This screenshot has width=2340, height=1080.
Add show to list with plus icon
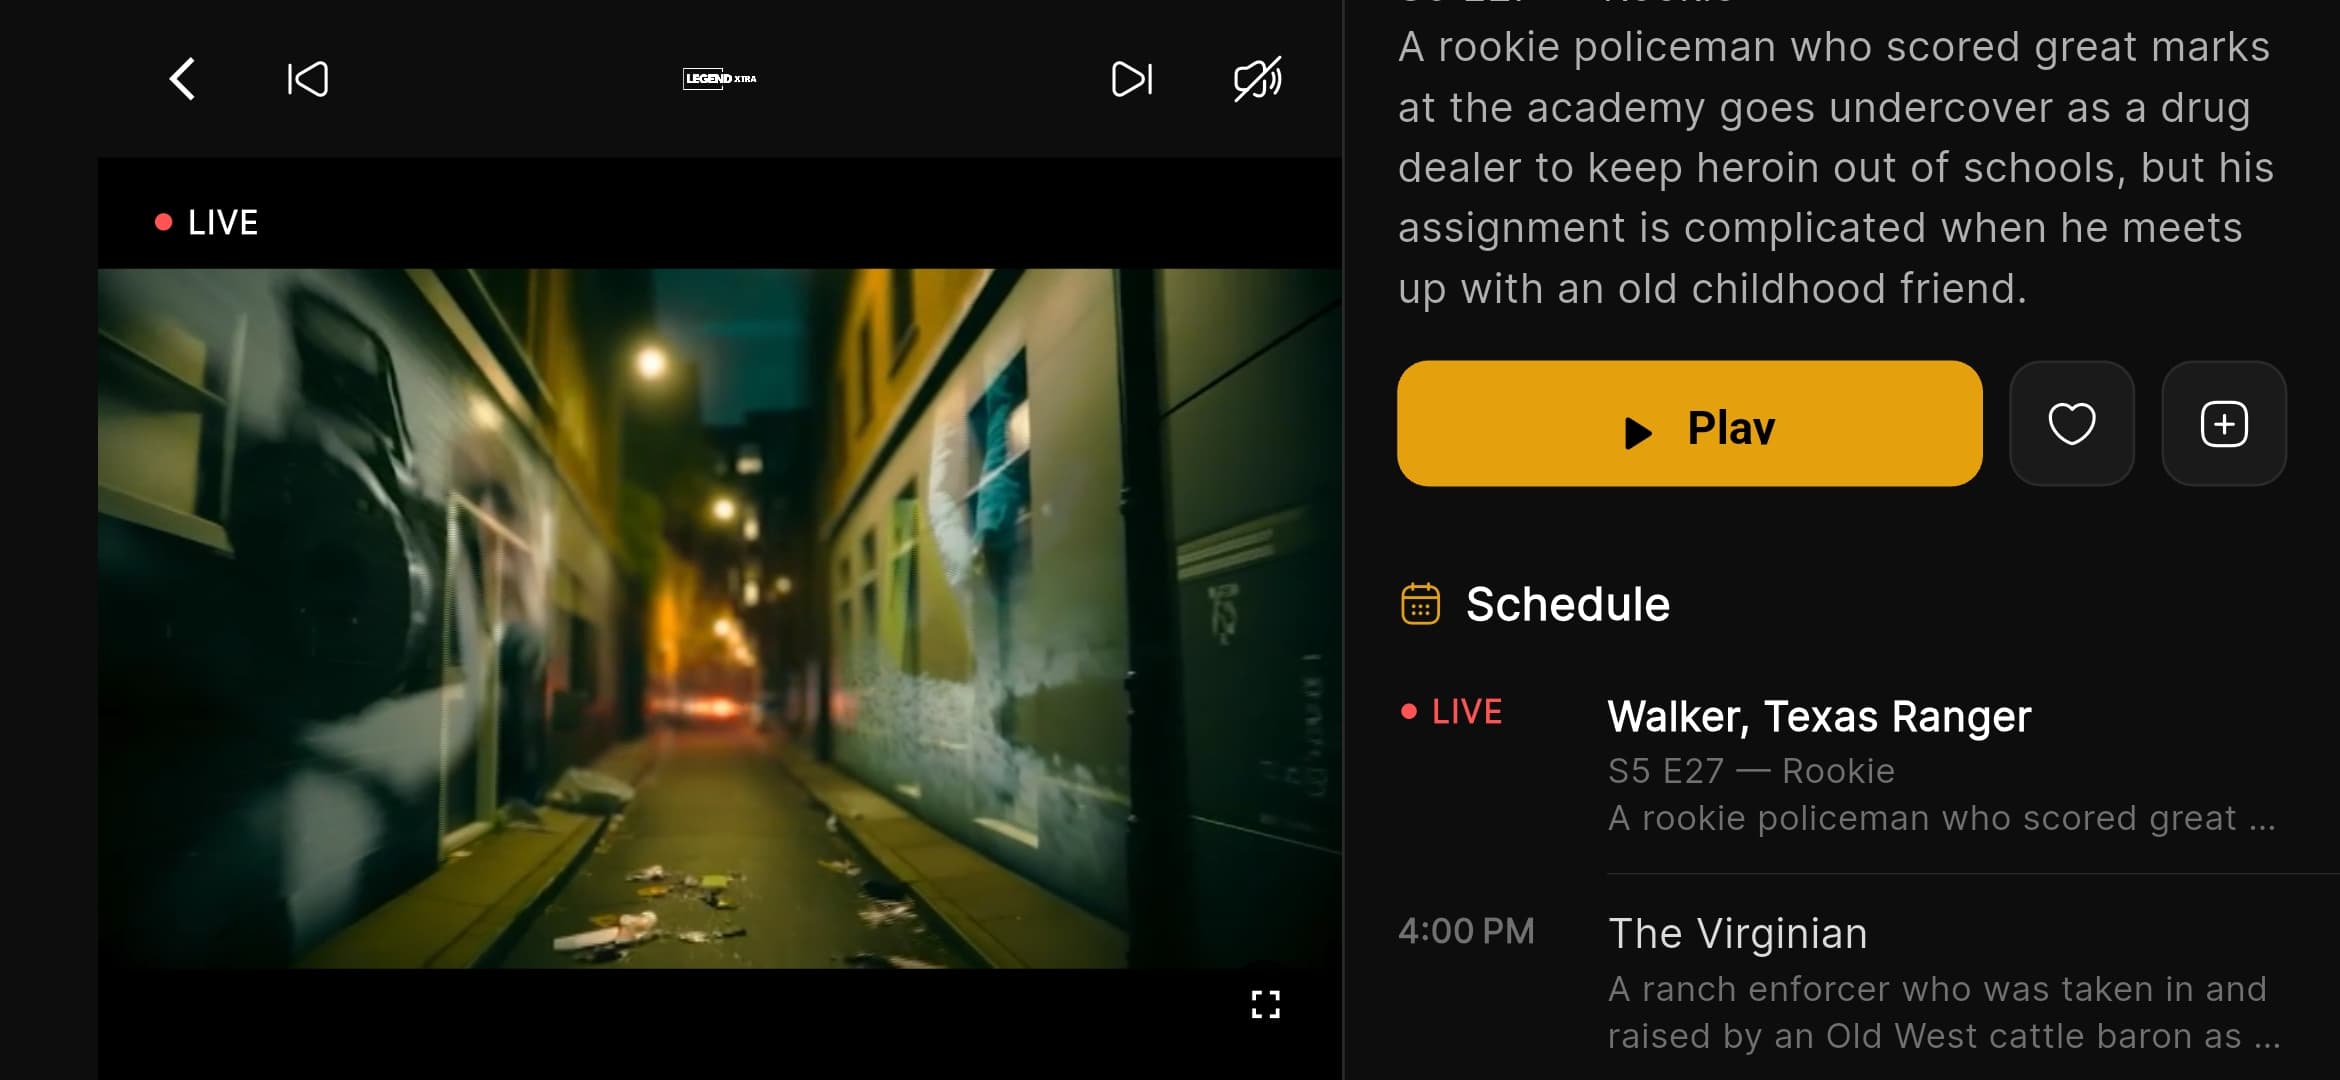click(2224, 424)
